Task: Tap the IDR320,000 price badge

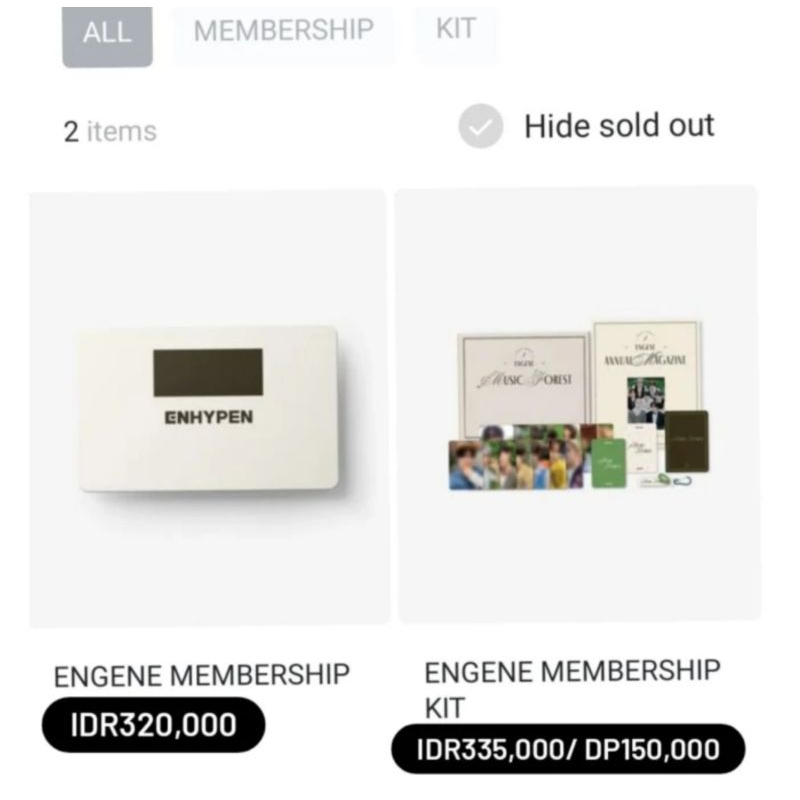Action: click(x=153, y=725)
